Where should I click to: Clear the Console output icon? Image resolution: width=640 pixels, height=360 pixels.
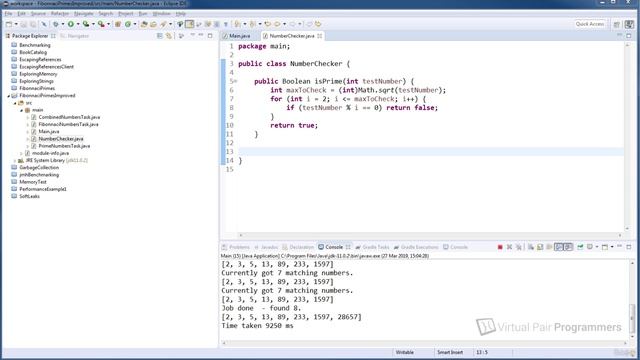pos(531,247)
